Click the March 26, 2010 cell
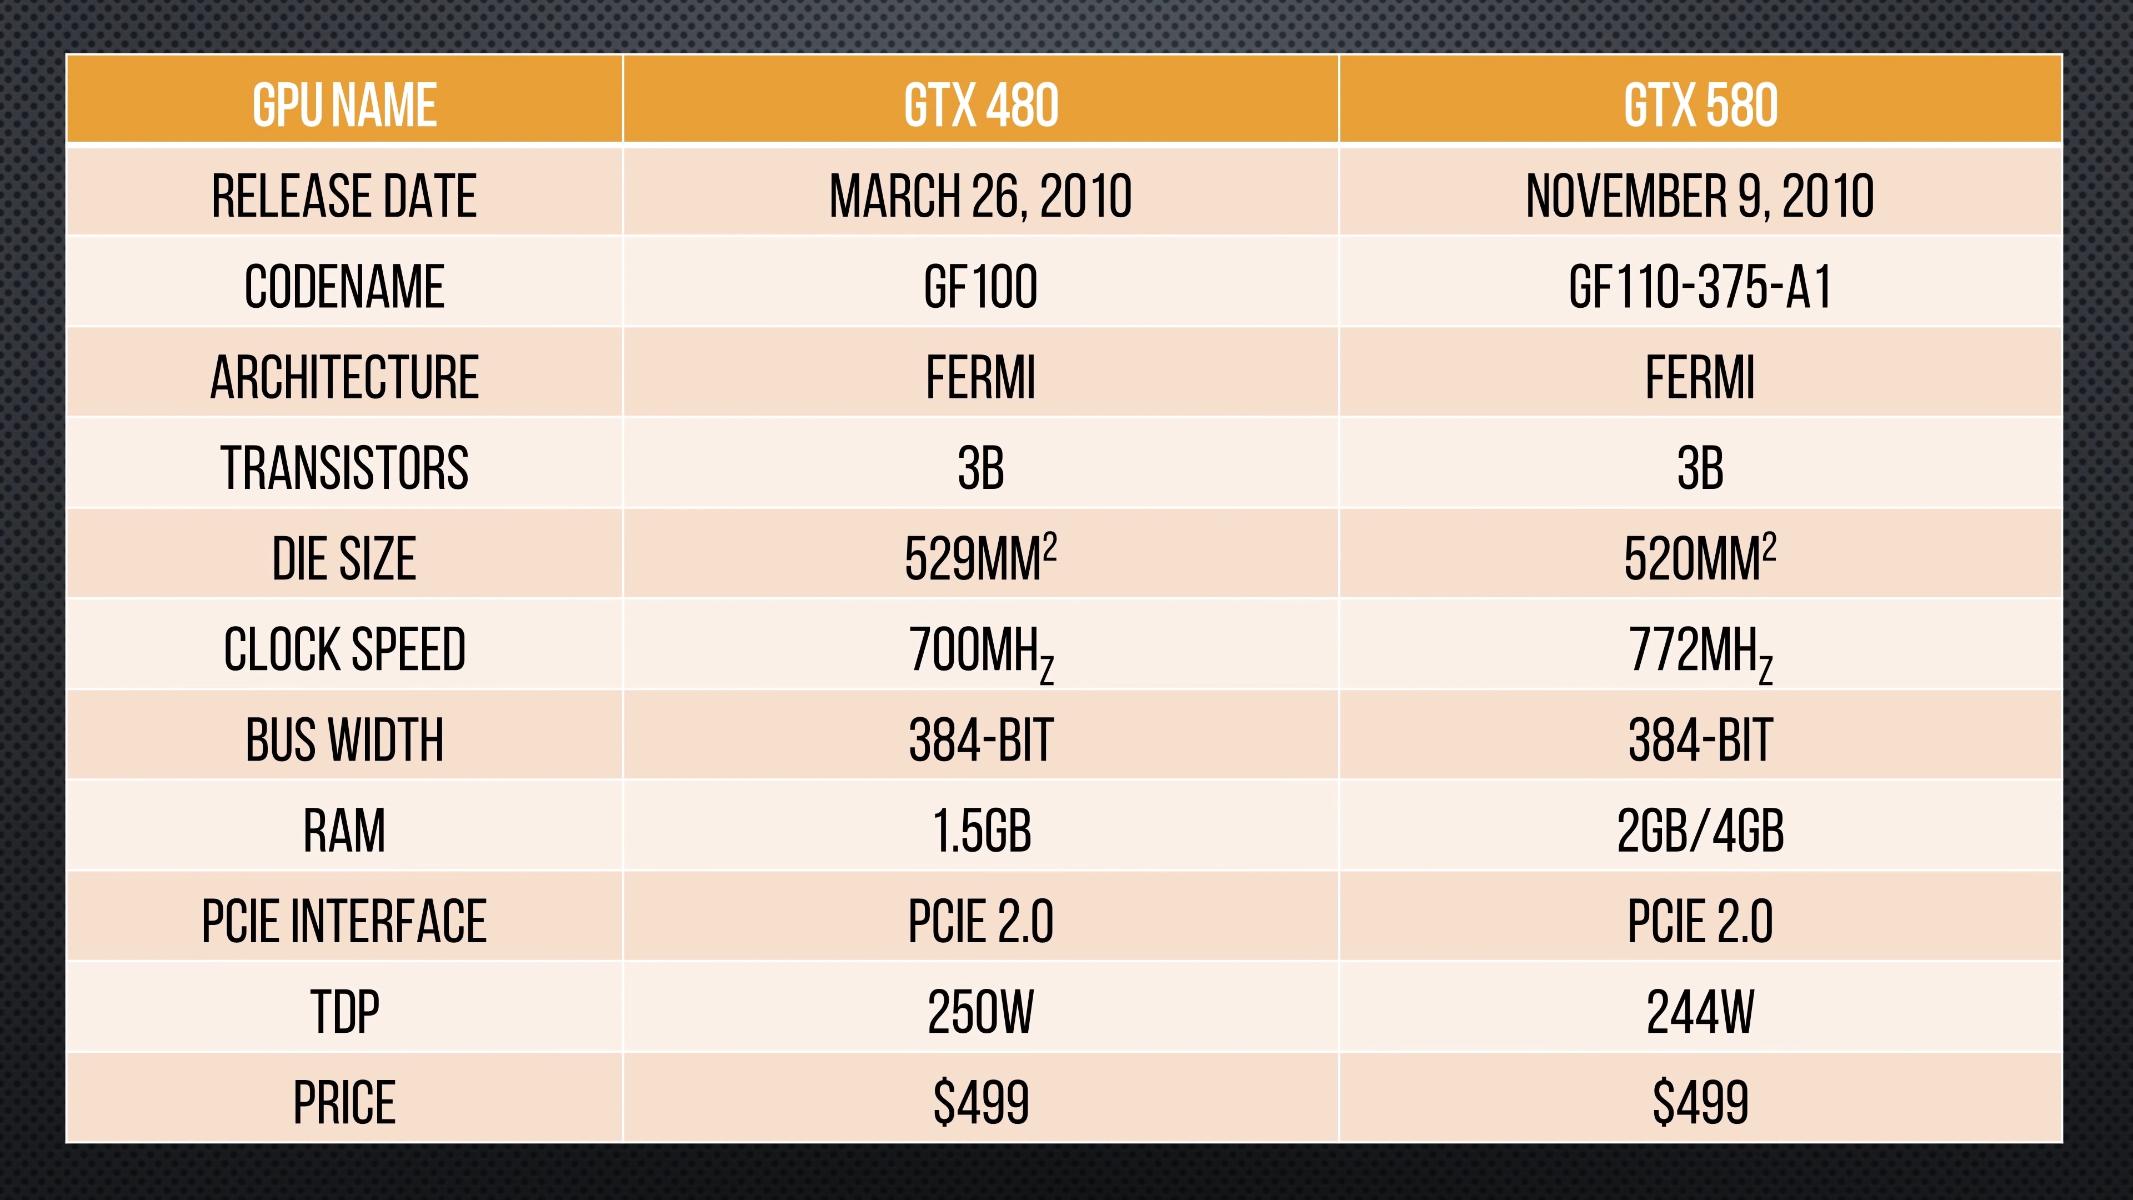2133x1200 pixels. (x=980, y=196)
